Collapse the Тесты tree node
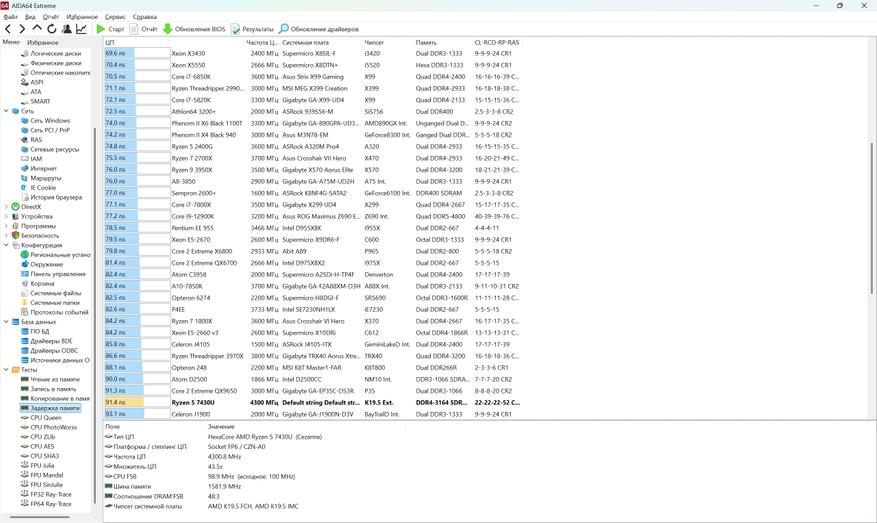877x523 pixels. pos(6,370)
